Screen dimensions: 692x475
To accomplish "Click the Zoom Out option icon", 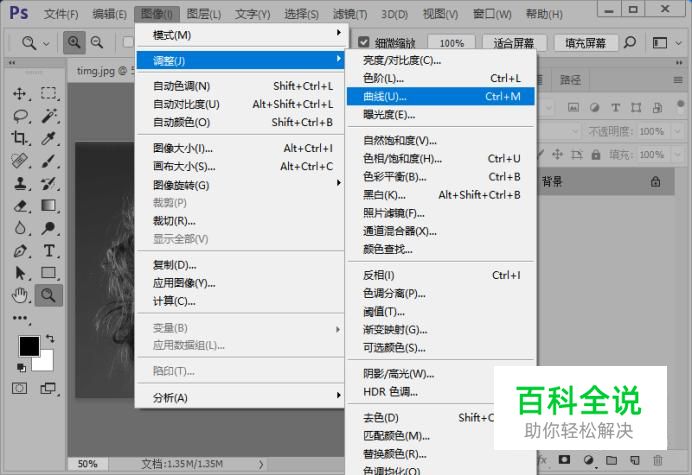I will pos(97,42).
